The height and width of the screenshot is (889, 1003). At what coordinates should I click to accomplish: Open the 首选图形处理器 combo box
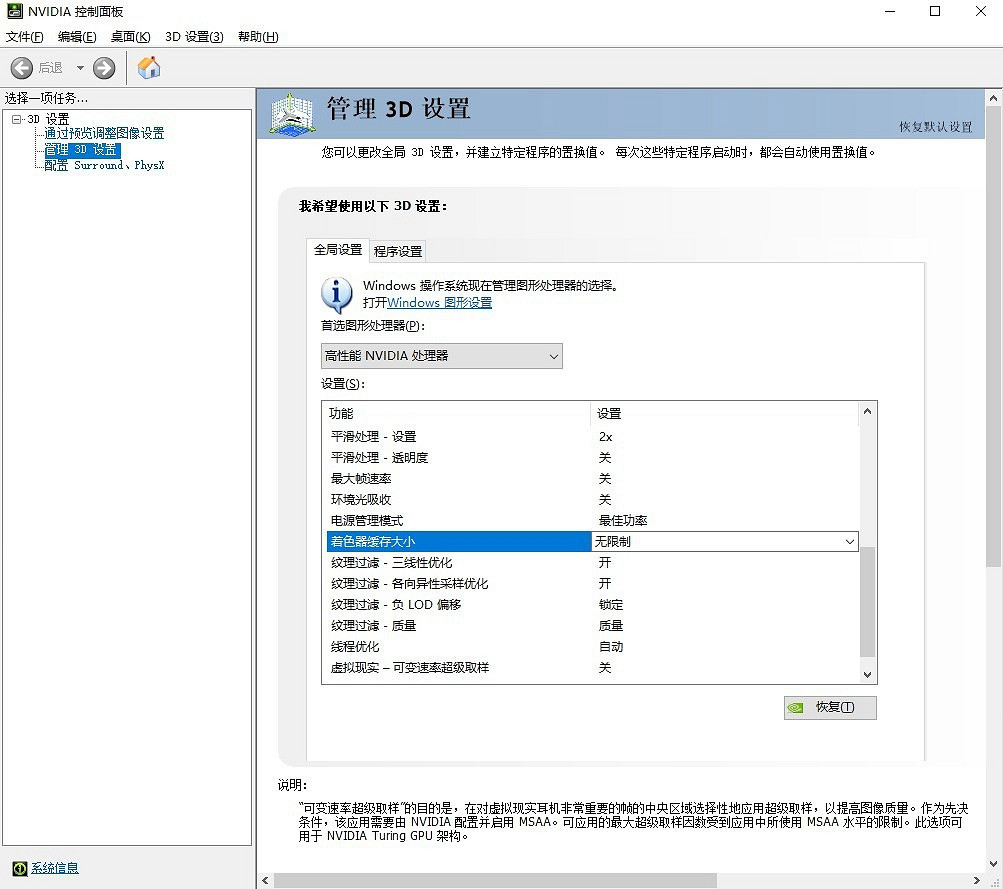pos(441,356)
